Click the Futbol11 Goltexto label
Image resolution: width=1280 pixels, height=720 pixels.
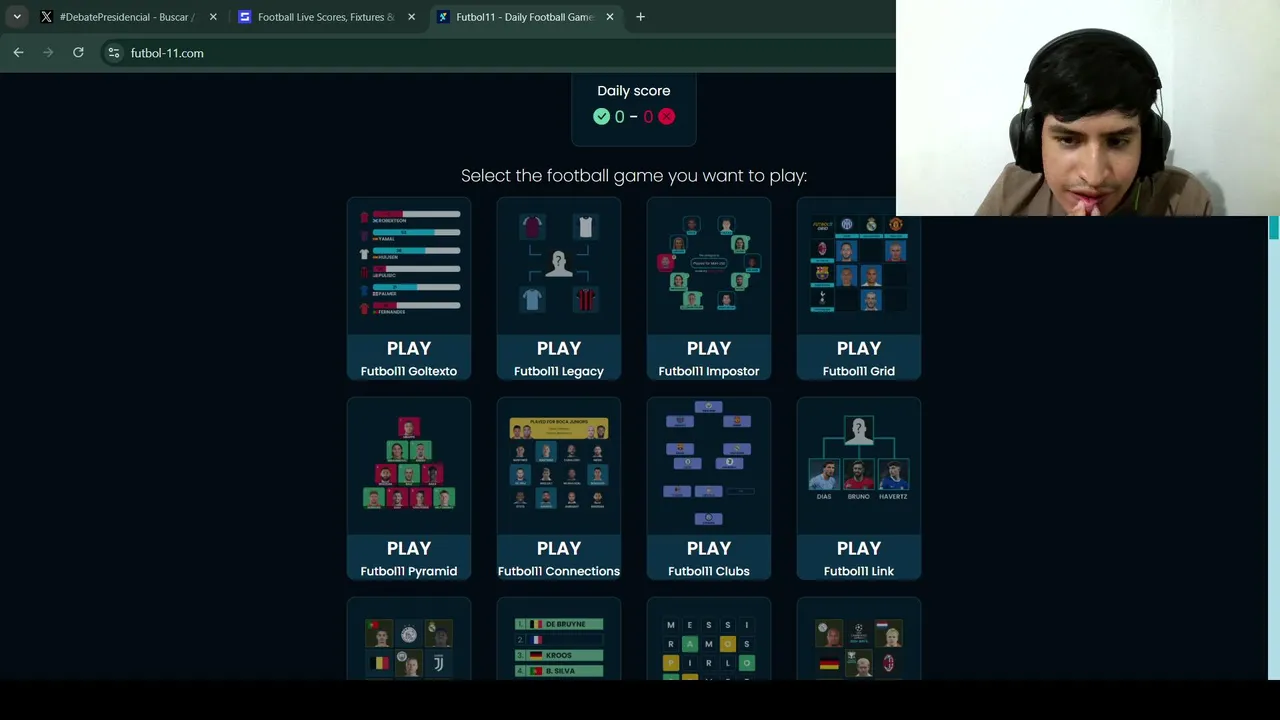click(409, 371)
